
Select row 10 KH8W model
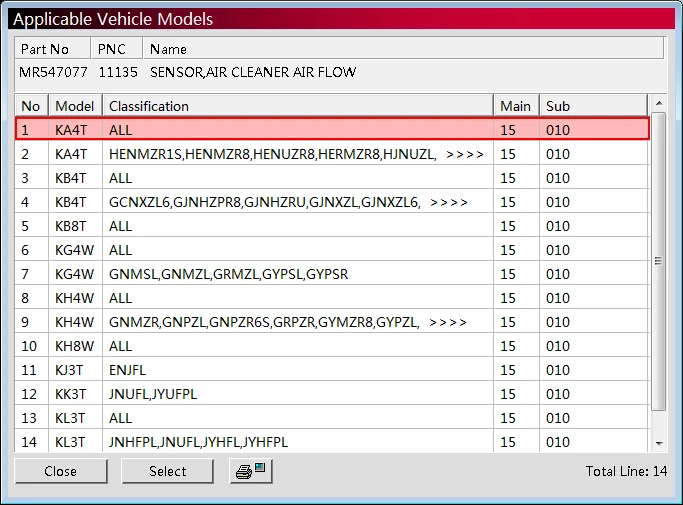point(74,346)
